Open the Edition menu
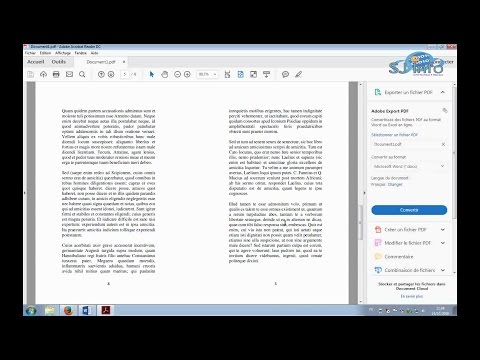Image resolution: width=480 pixels, height=360 pixels. (45, 53)
